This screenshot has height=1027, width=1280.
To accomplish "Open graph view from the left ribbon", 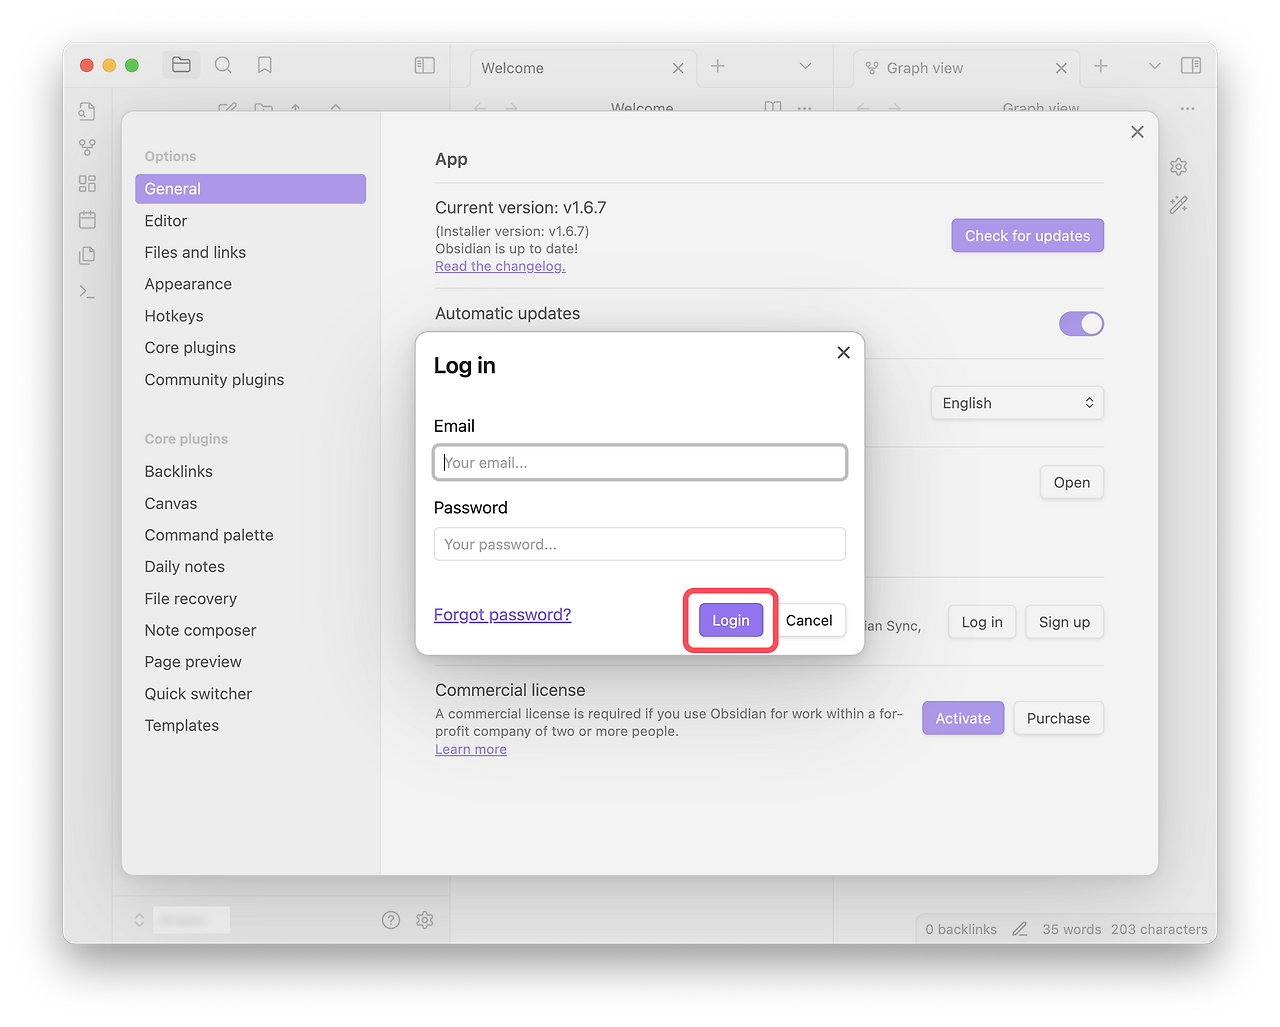I will [87, 147].
